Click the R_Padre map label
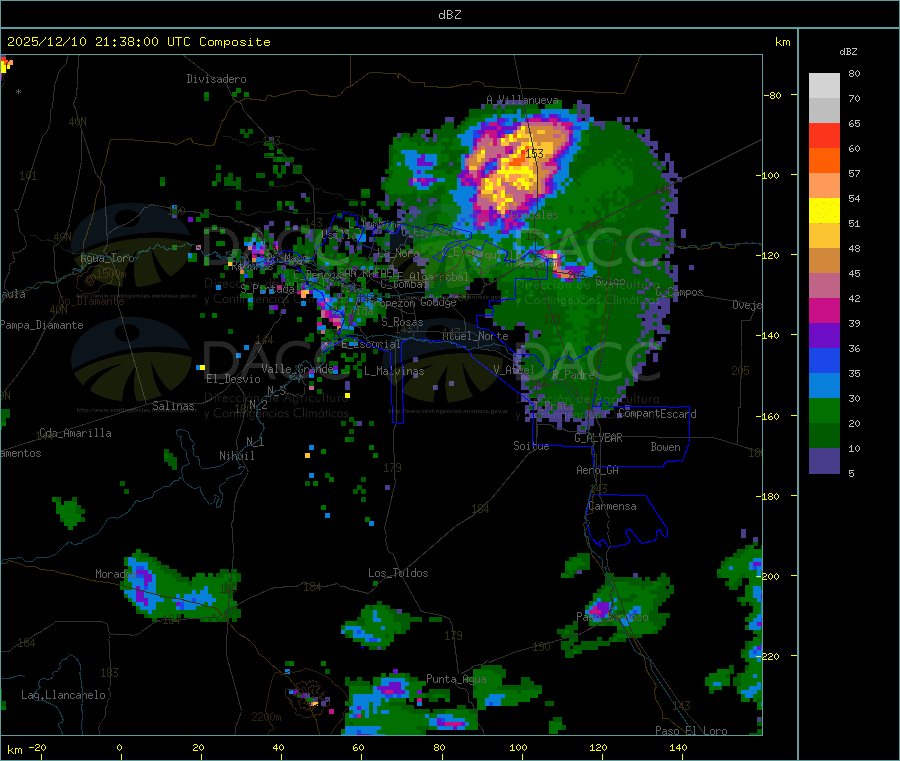900x761 pixels. click(x=573, y=375)
